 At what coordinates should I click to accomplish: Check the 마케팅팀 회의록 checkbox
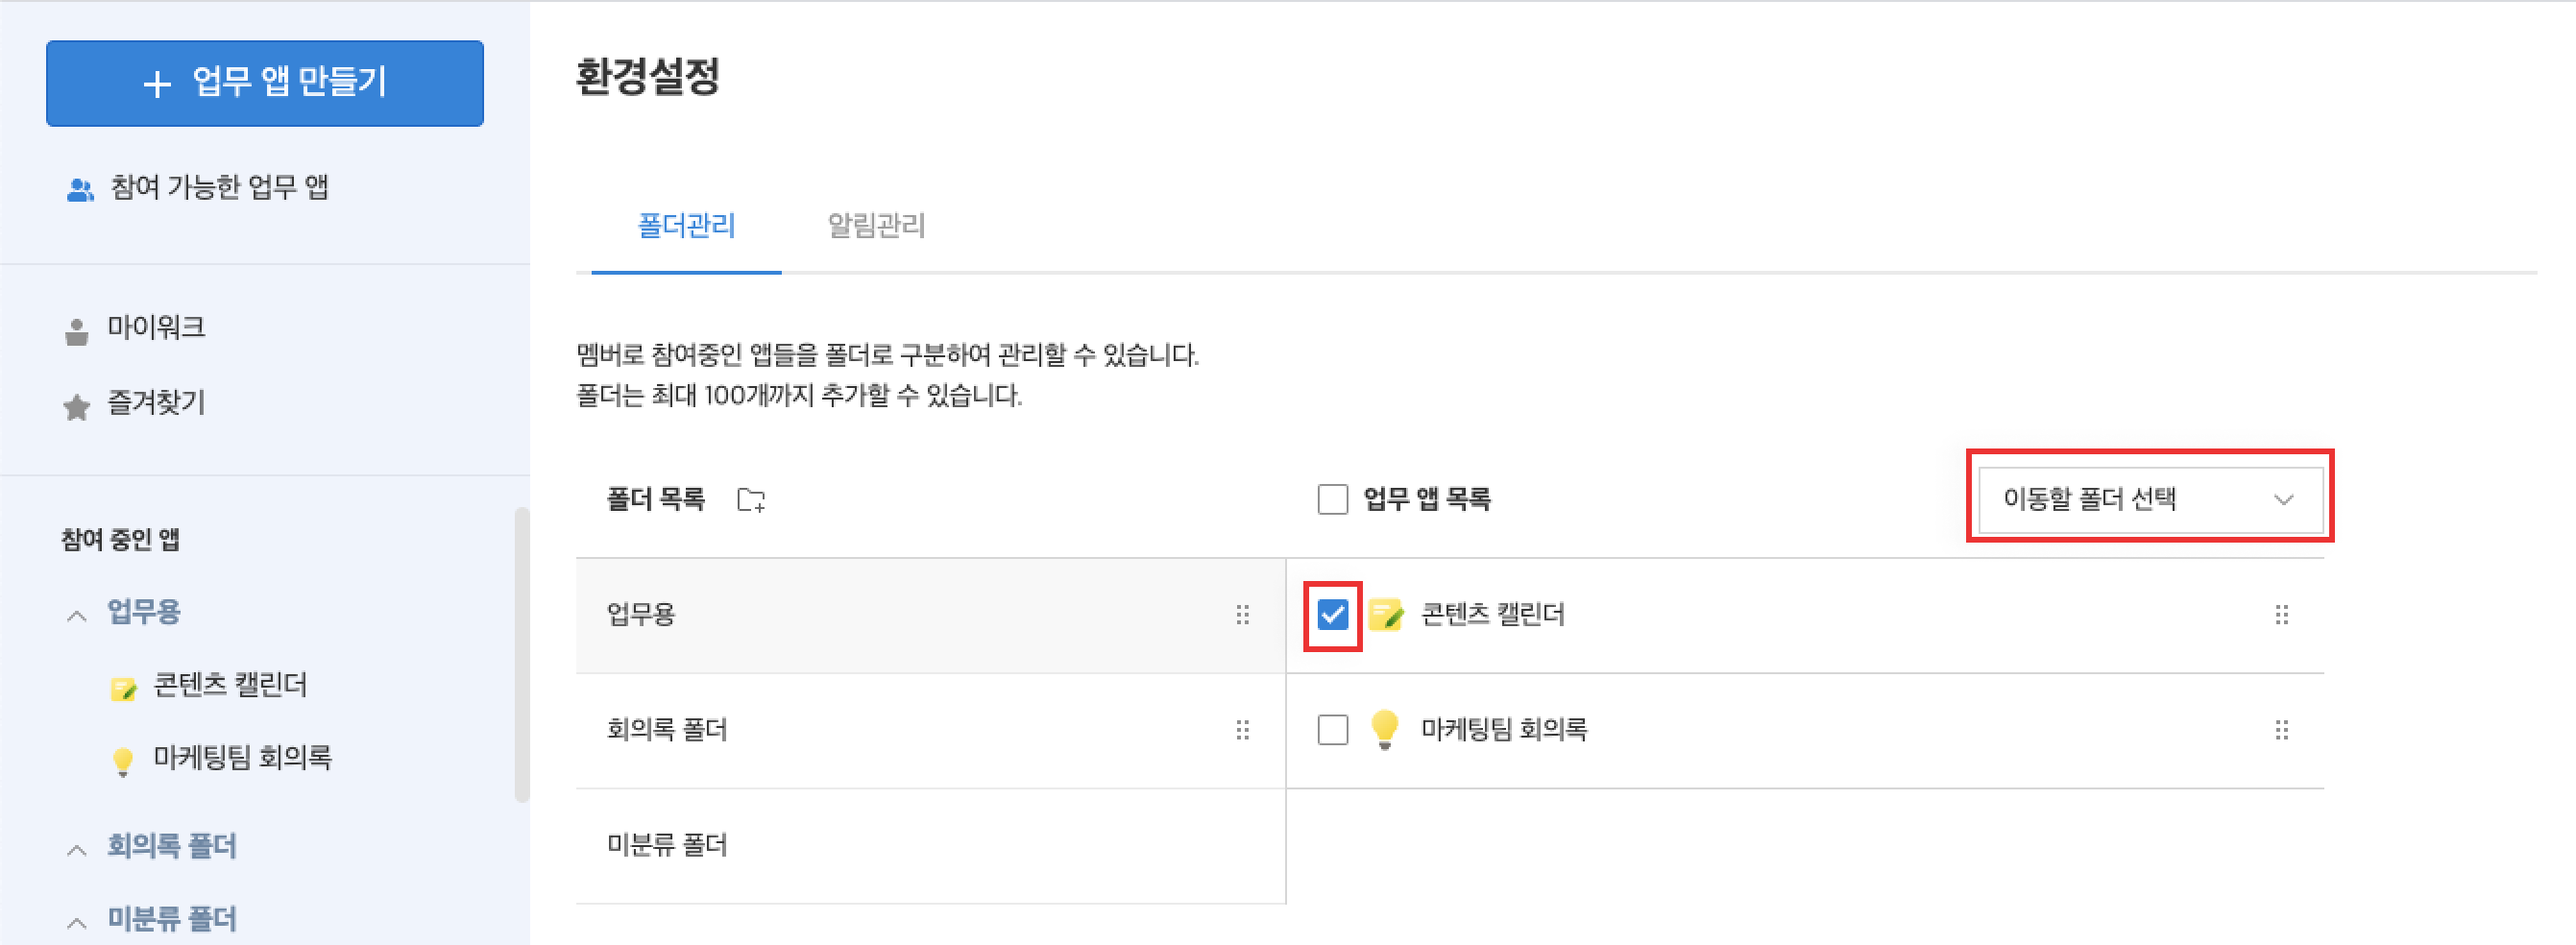click(1332, 730)
